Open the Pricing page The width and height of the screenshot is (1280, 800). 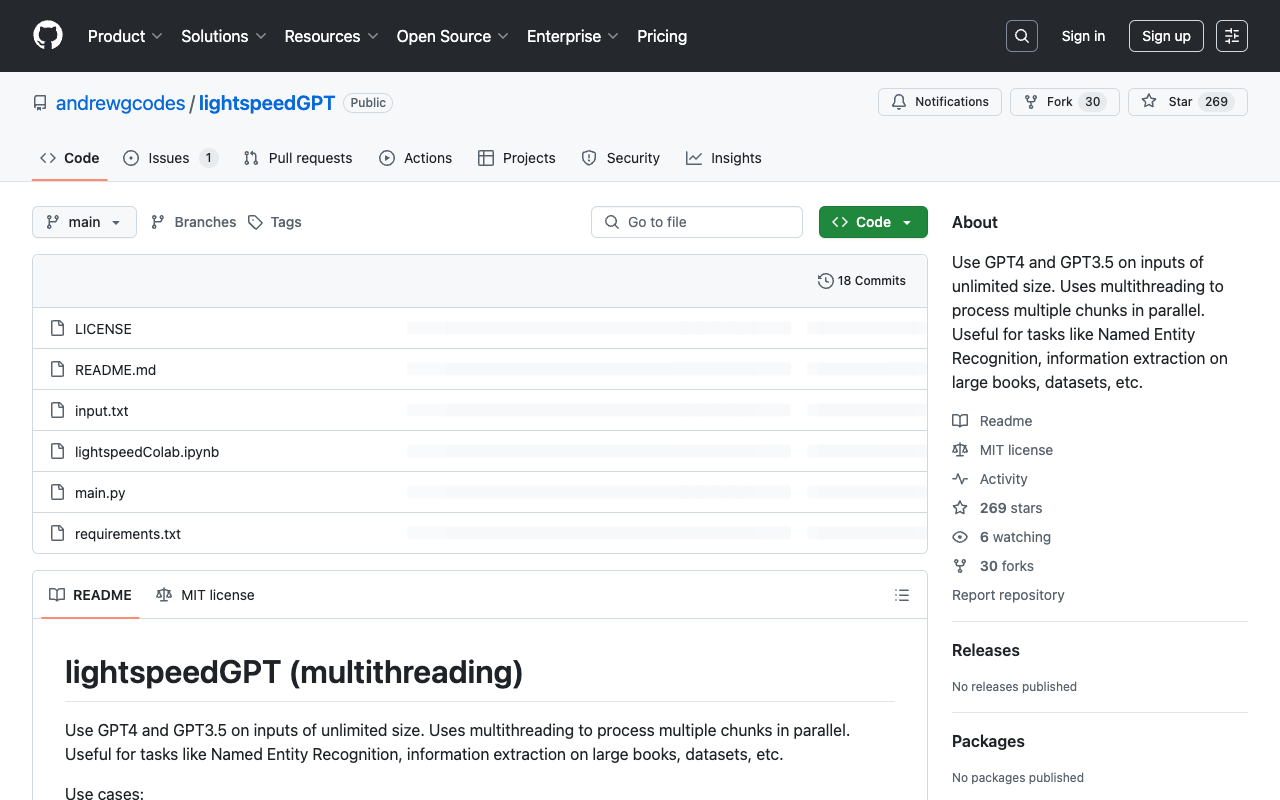click(662, 36)
